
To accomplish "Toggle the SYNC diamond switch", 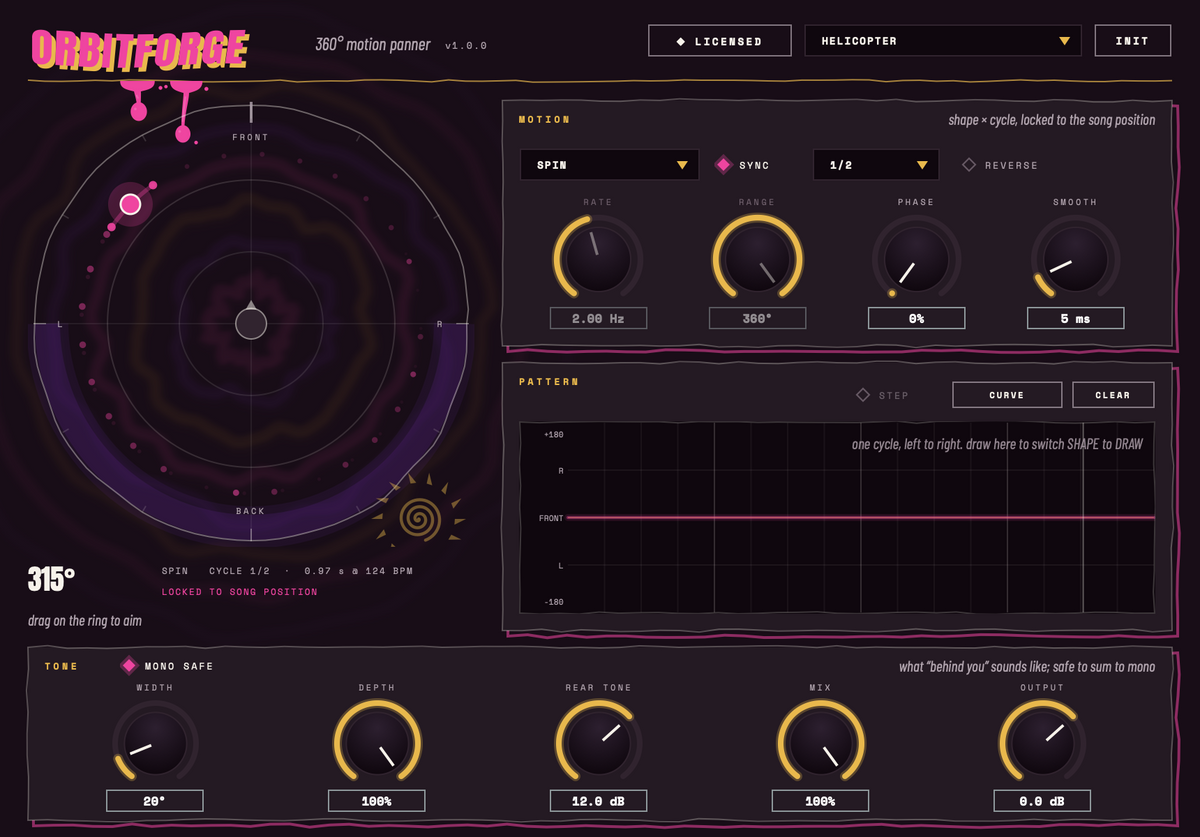I will (742, 165).
